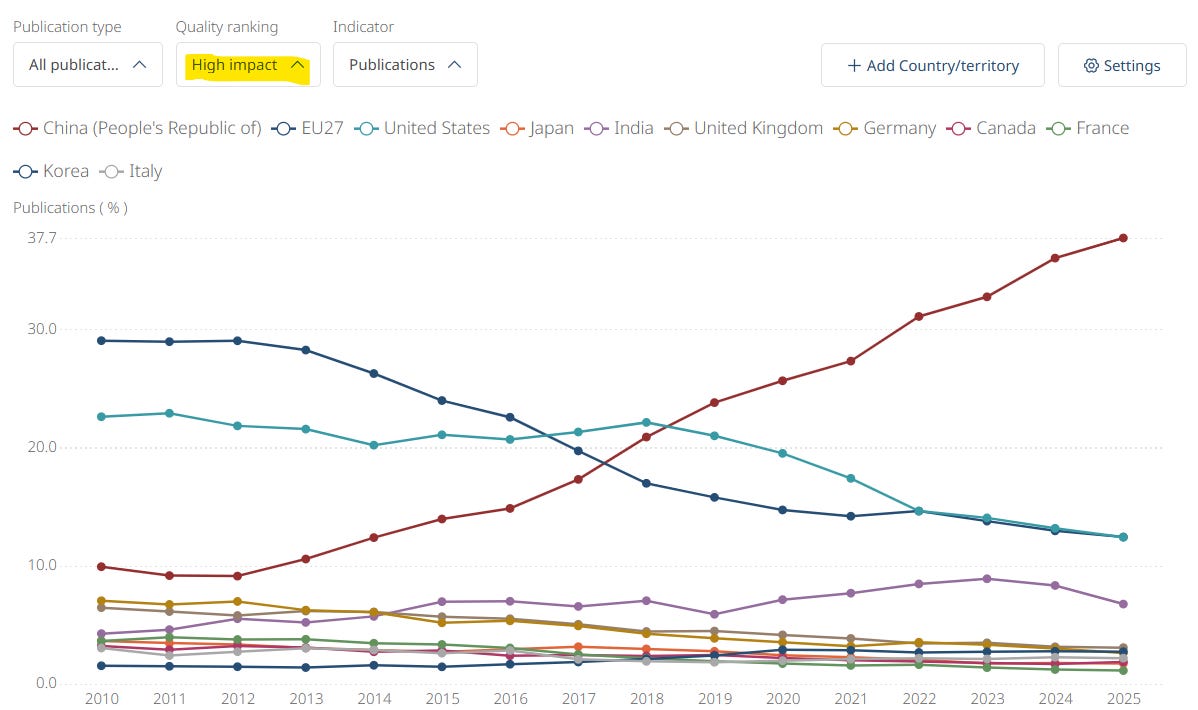This screenshot has width=1198, height=710.
Task: Open the Settings gear button
Action: (x=1122, y=66)
